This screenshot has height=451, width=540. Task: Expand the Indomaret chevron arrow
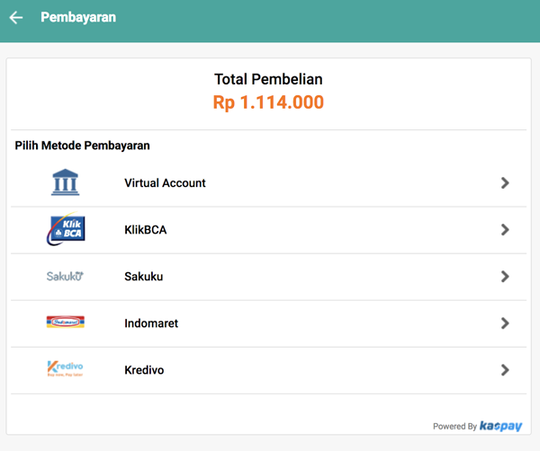[505, 323]
